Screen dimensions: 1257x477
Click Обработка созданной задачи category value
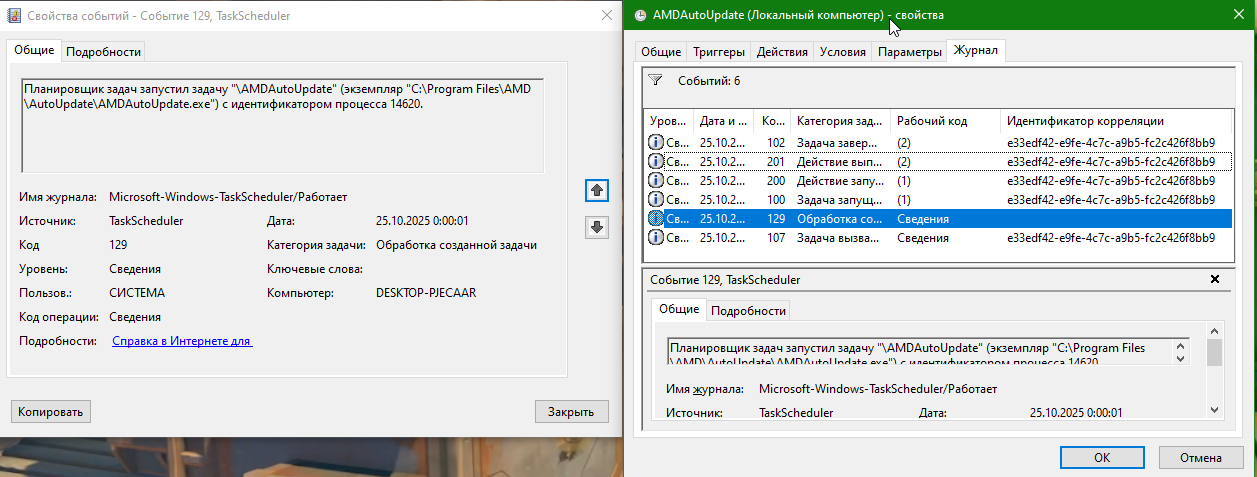[x=456, y=245]
